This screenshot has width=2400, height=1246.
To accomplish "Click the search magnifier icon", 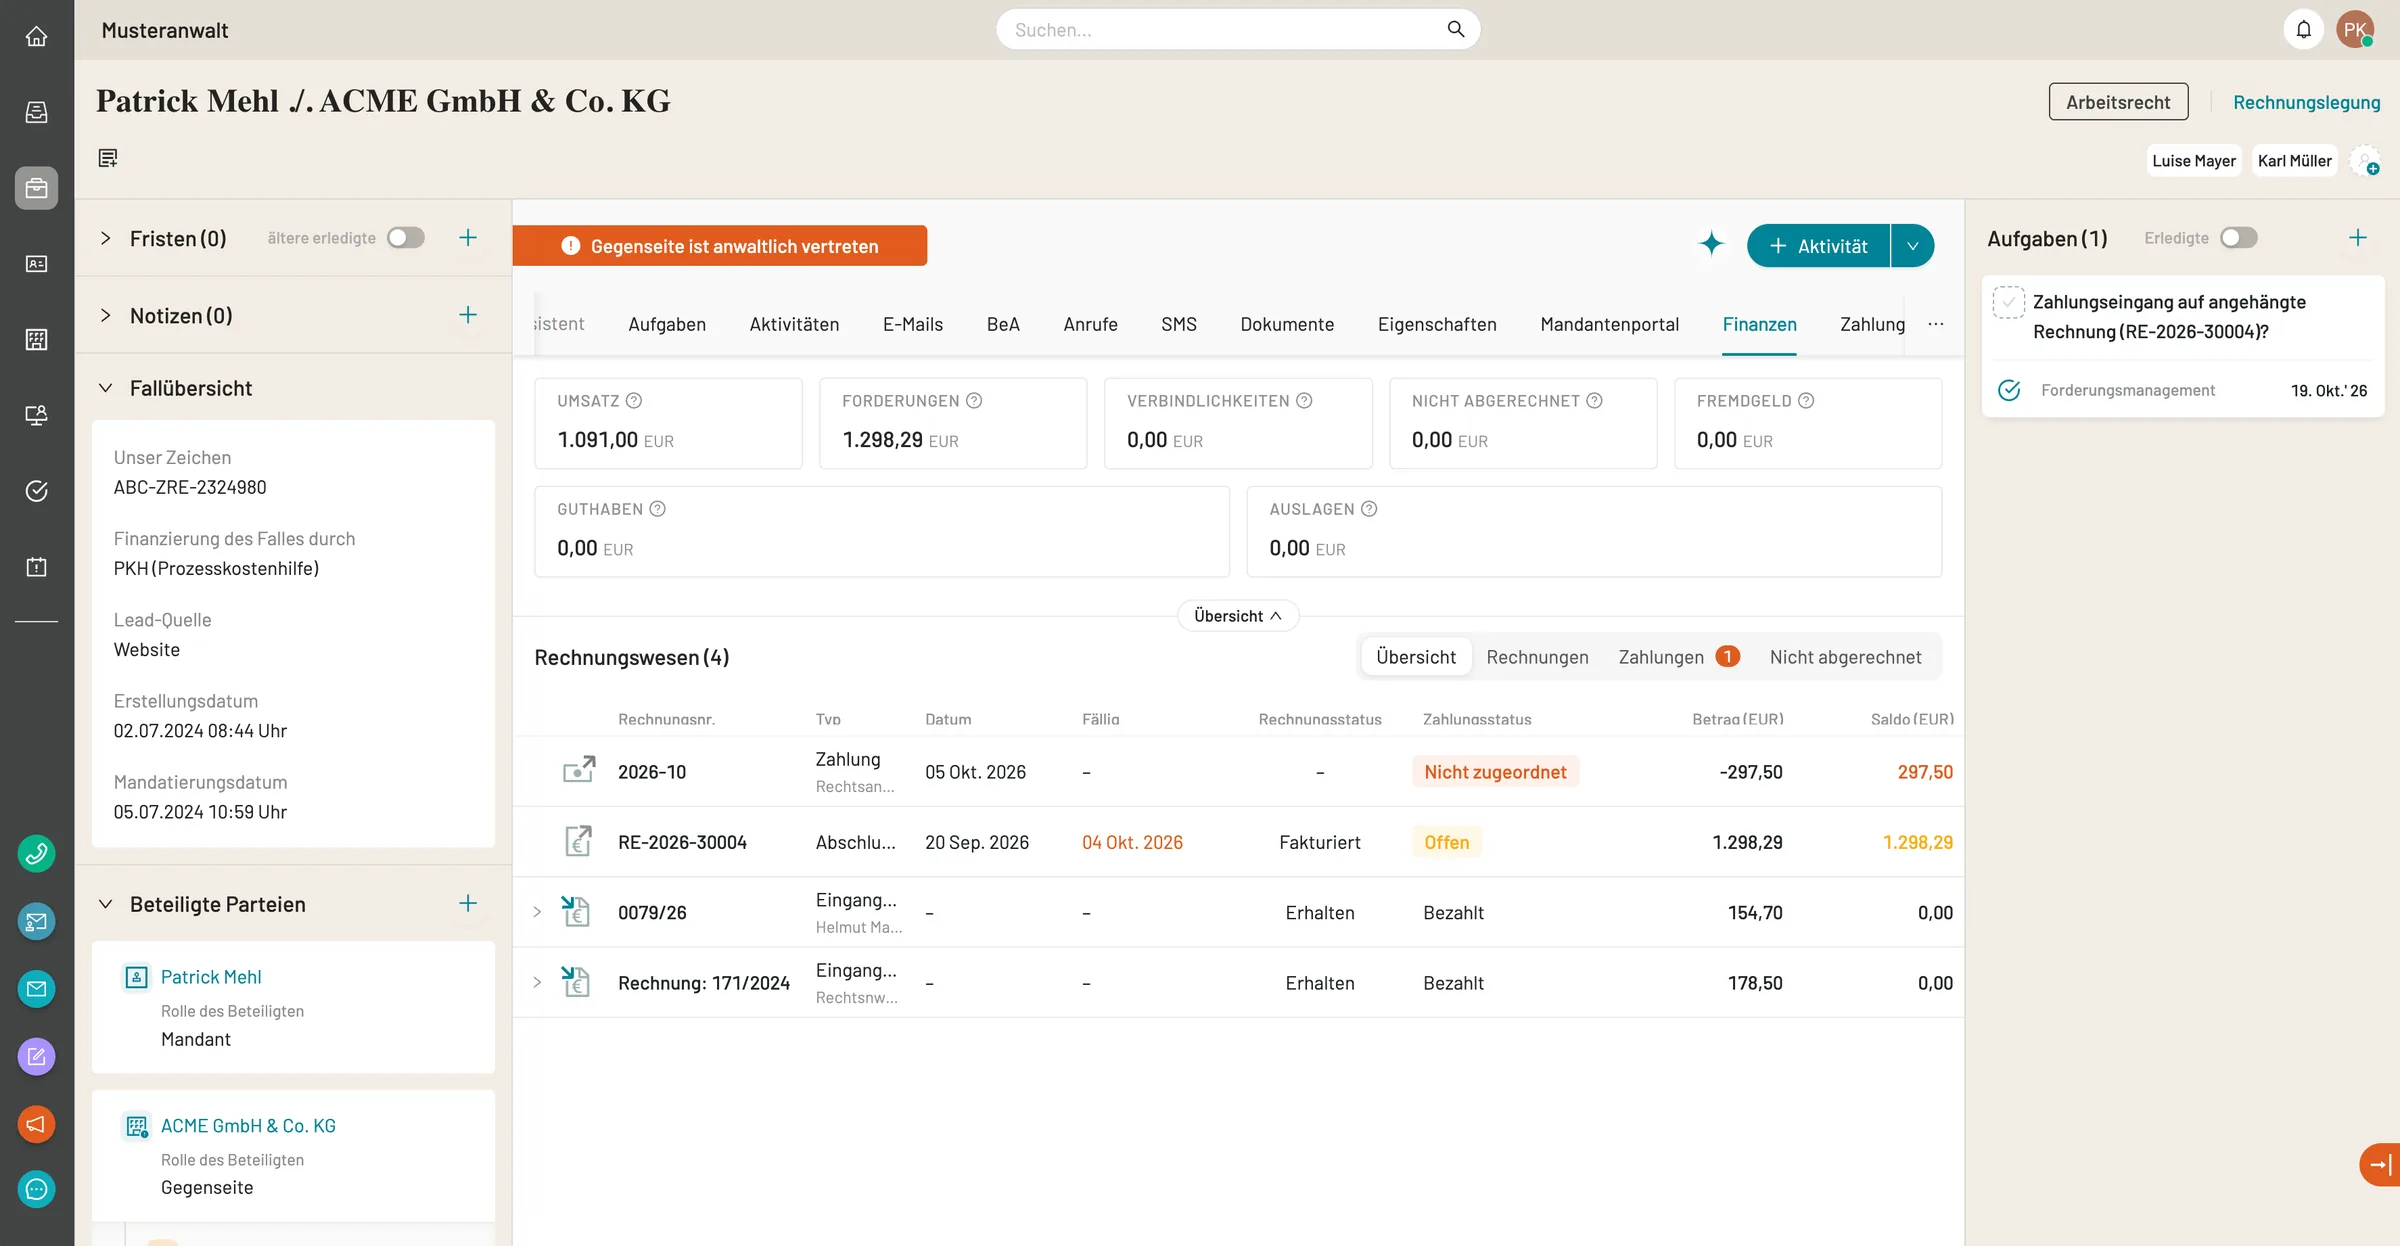I will coord(1456,29).
